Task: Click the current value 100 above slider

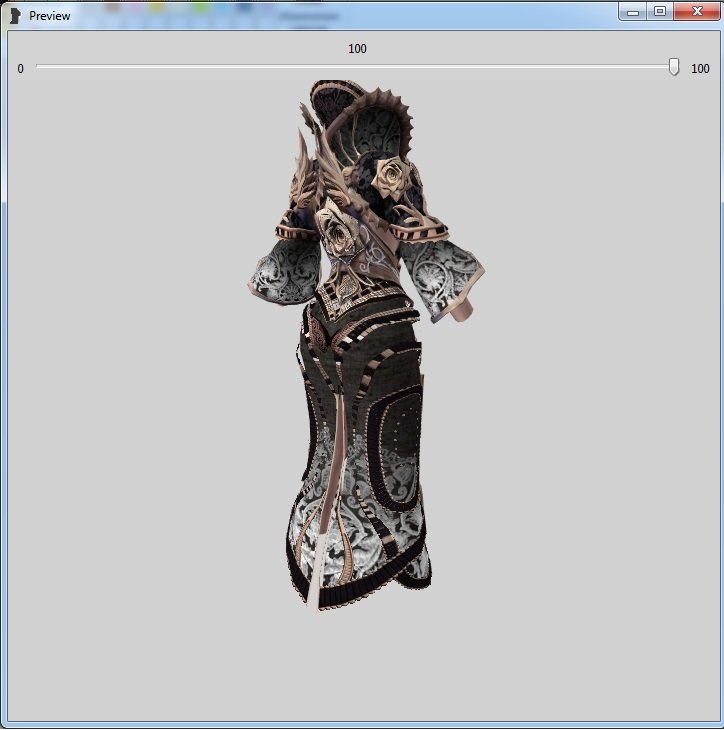Action: 357,49
